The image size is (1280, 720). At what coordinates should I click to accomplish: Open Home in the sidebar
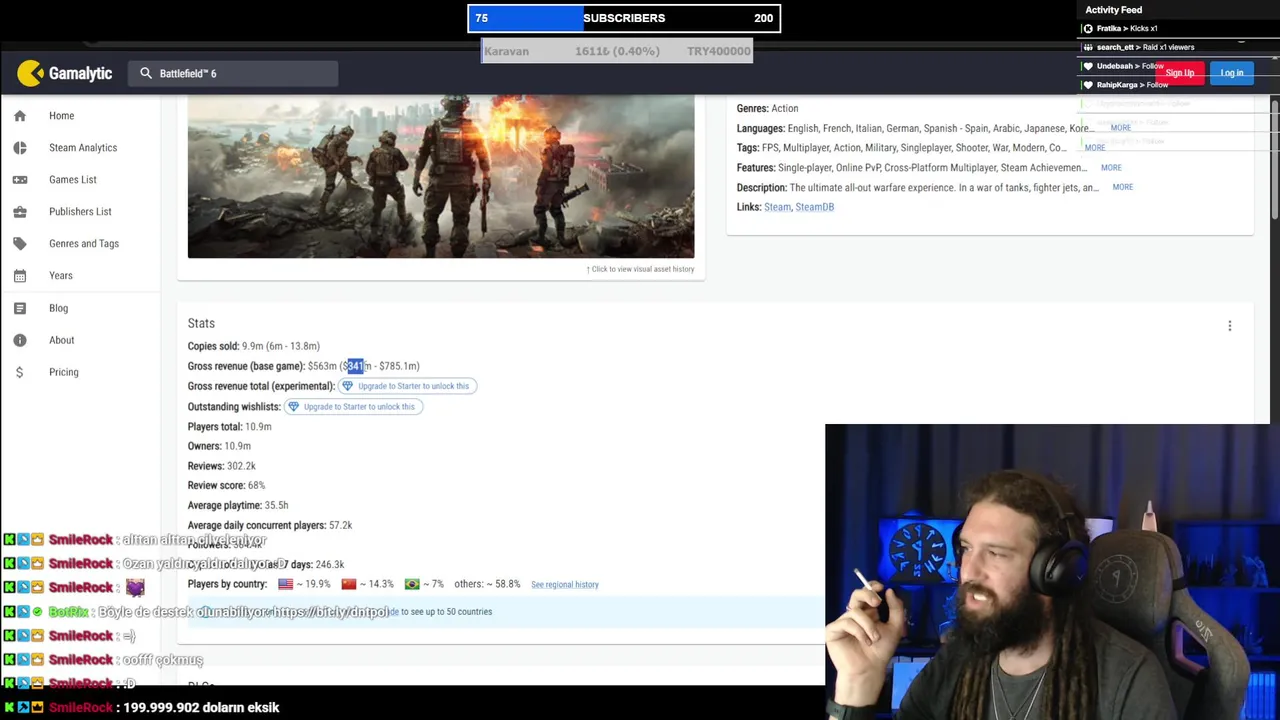[62, 116]
